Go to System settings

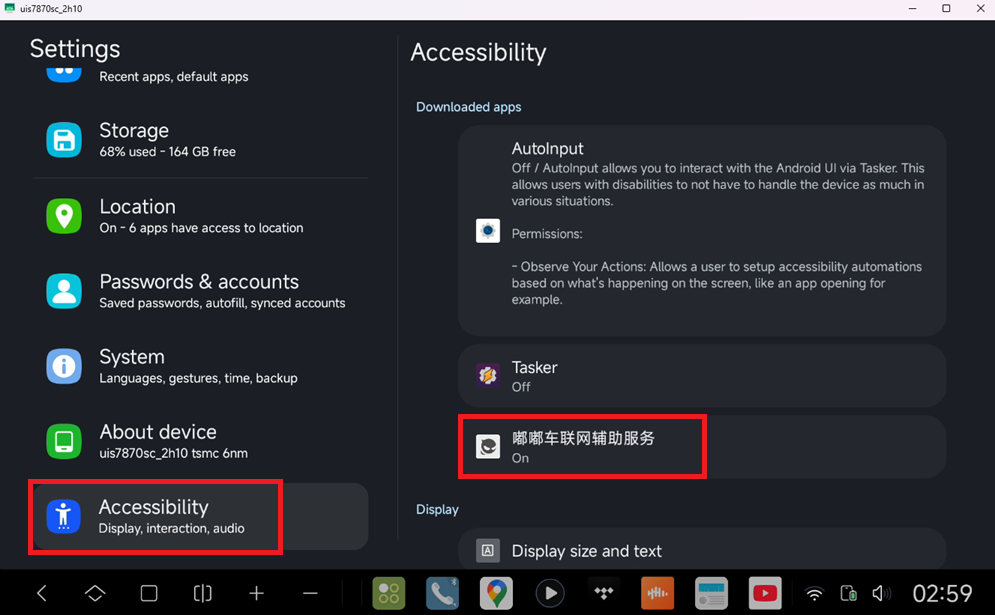[200, 366]
